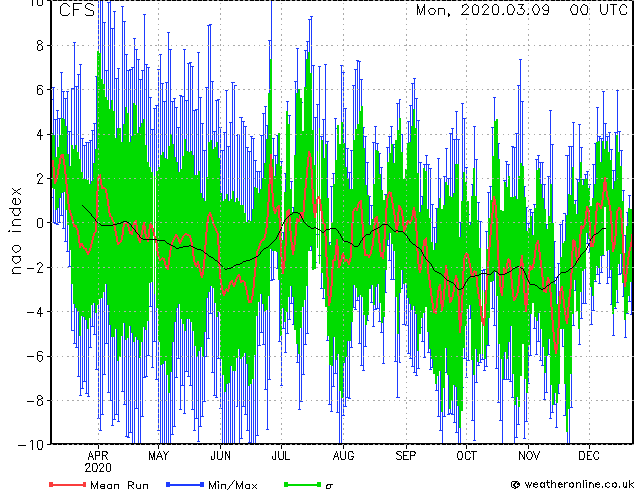Click the y-axis value 2
Viewport: 634px width, 490px height.
40,179
